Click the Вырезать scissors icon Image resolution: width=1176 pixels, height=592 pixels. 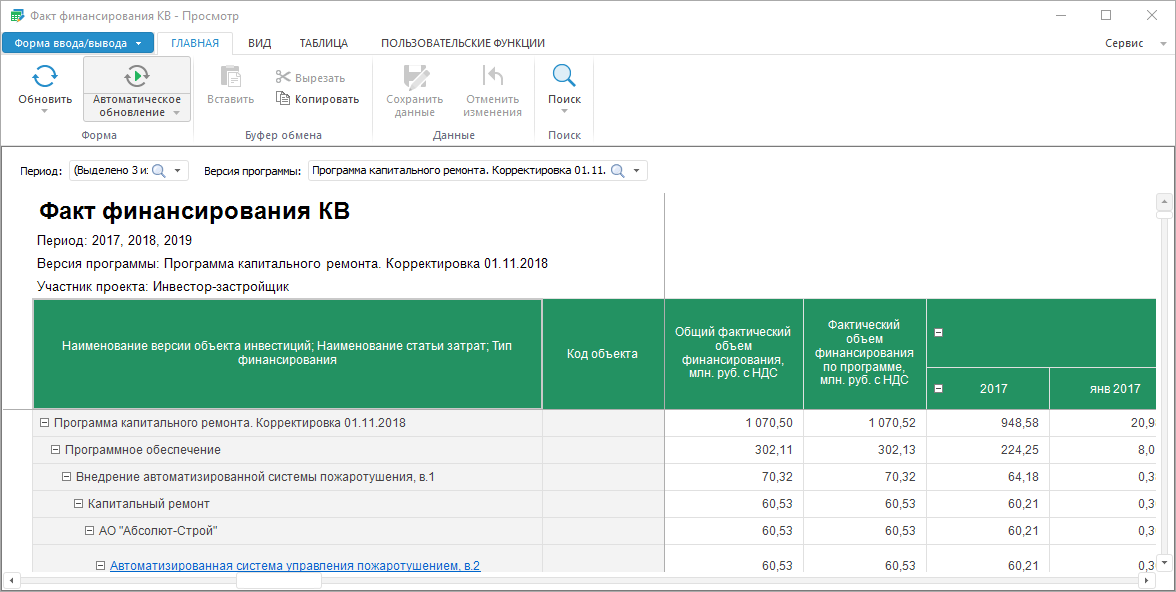point(283,78)
